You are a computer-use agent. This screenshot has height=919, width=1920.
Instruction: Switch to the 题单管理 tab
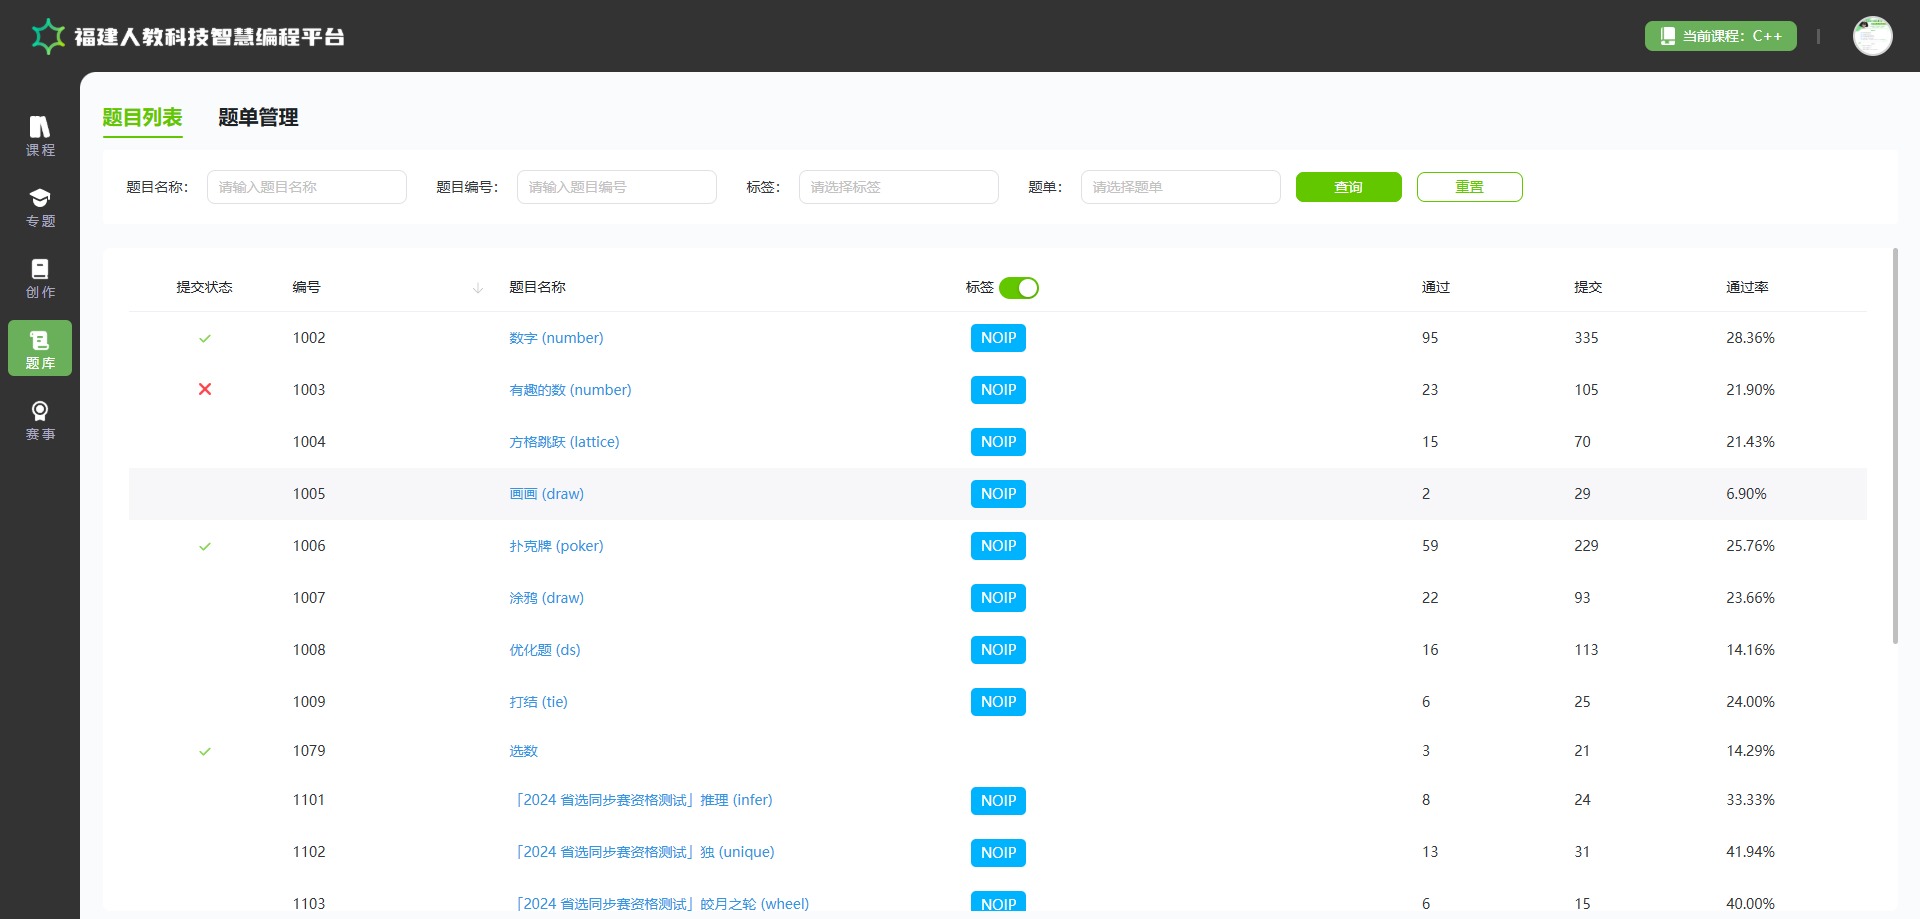click(258, 118)
